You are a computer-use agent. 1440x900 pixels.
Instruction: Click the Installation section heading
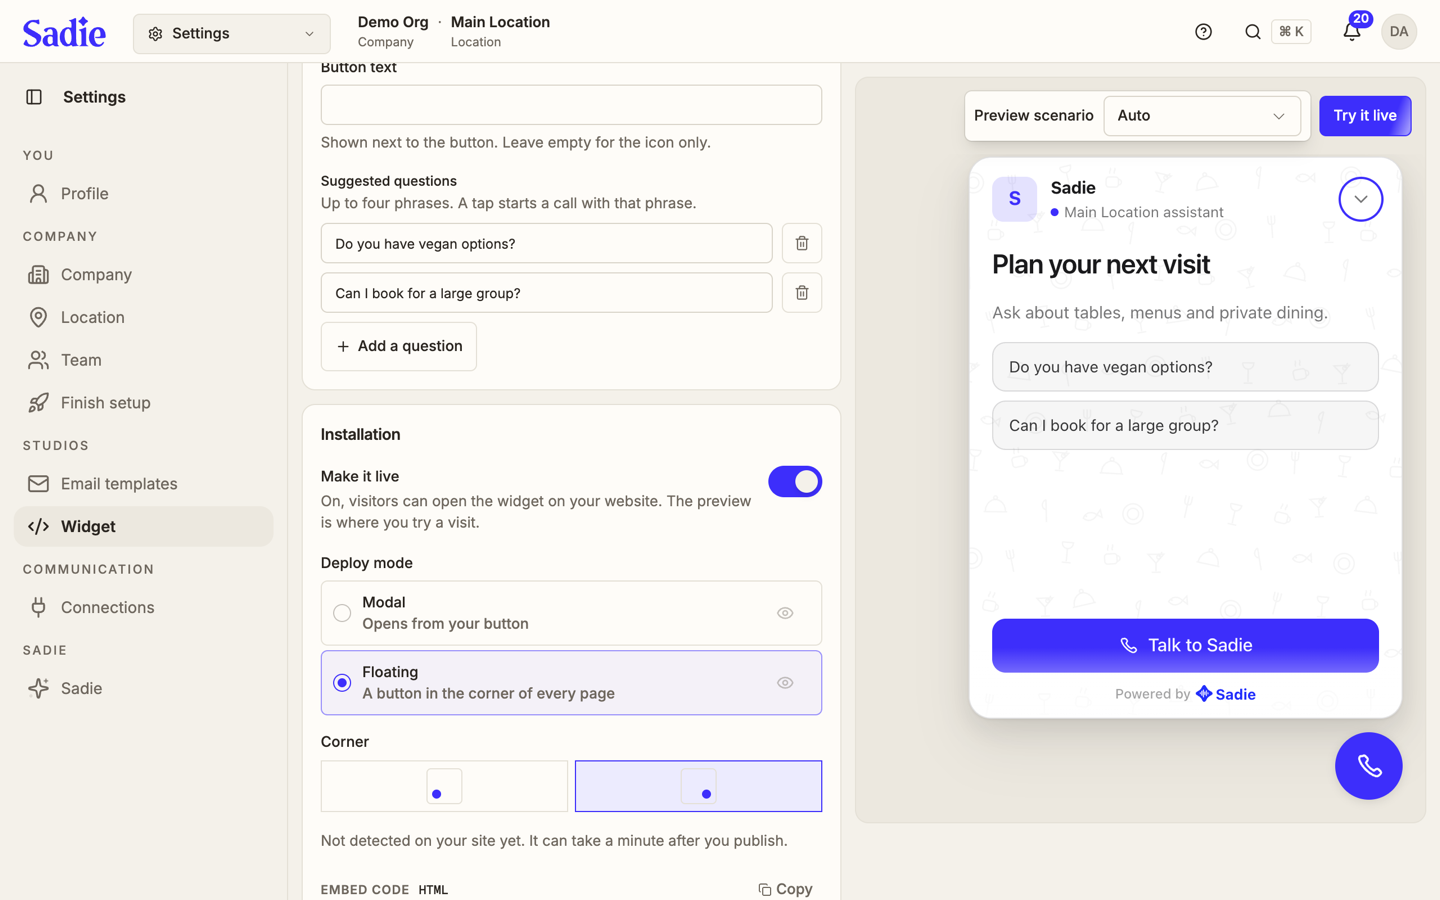coord(360,435)
